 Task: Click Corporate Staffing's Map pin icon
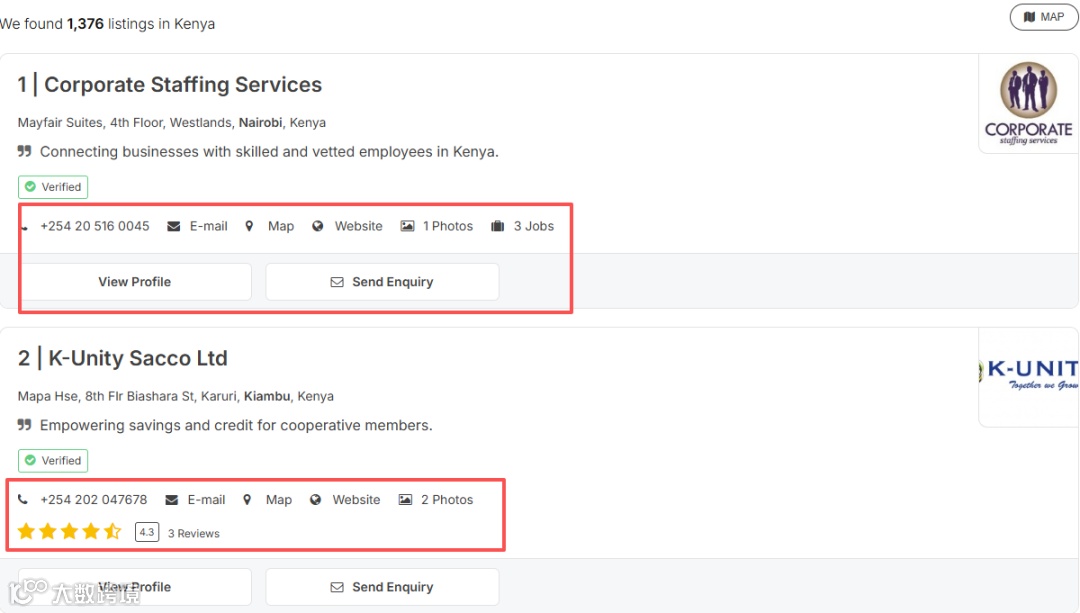coord(249,226)
